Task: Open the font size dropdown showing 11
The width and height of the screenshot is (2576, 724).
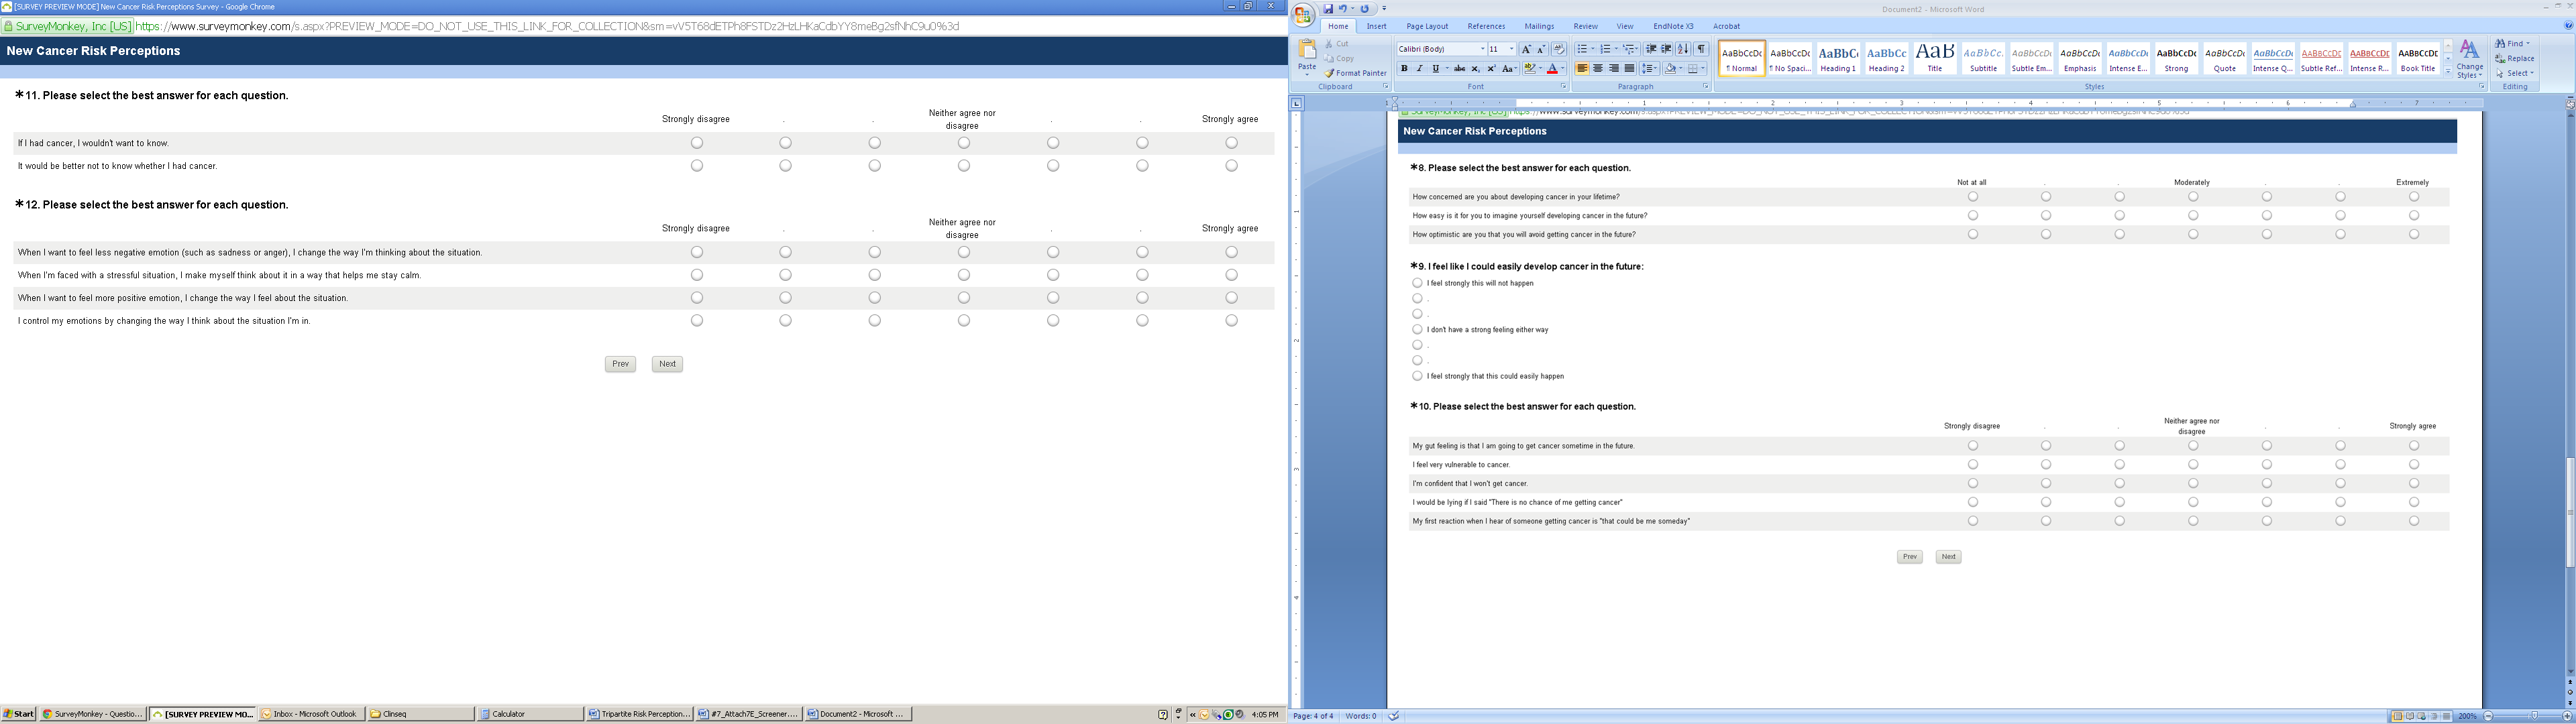Action: pyautogui.click(x=1511, y=49)
